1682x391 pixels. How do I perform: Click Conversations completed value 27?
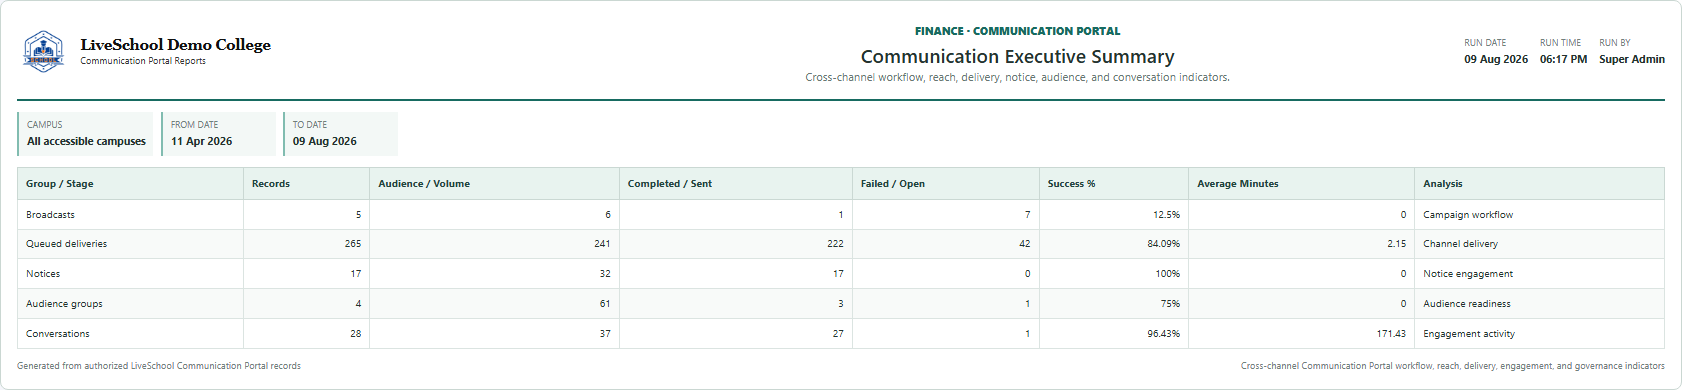point(838,334)
